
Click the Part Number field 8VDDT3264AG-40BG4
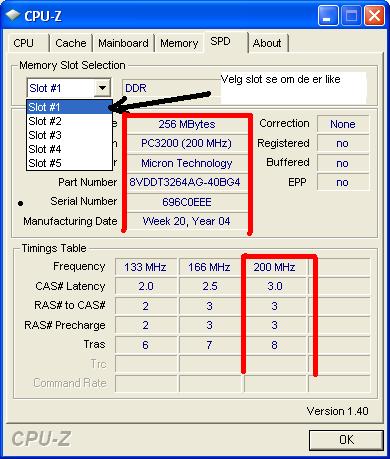[x=185, y=182]
